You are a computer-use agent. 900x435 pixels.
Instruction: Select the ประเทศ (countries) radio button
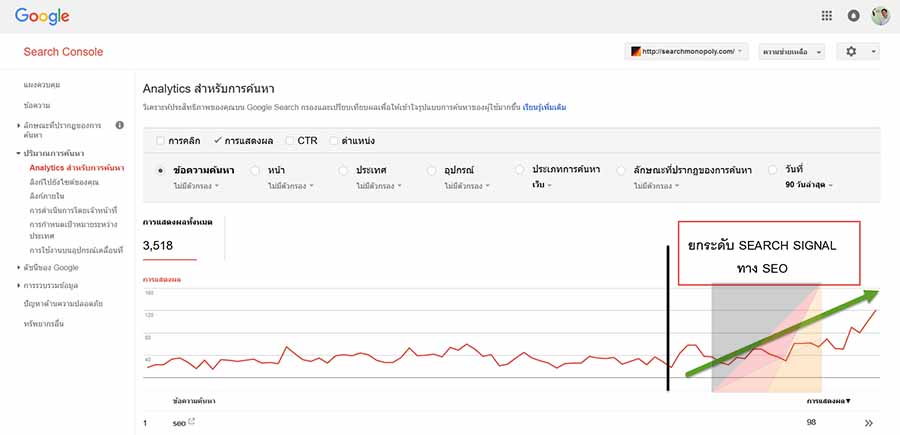tap(343, 170)
